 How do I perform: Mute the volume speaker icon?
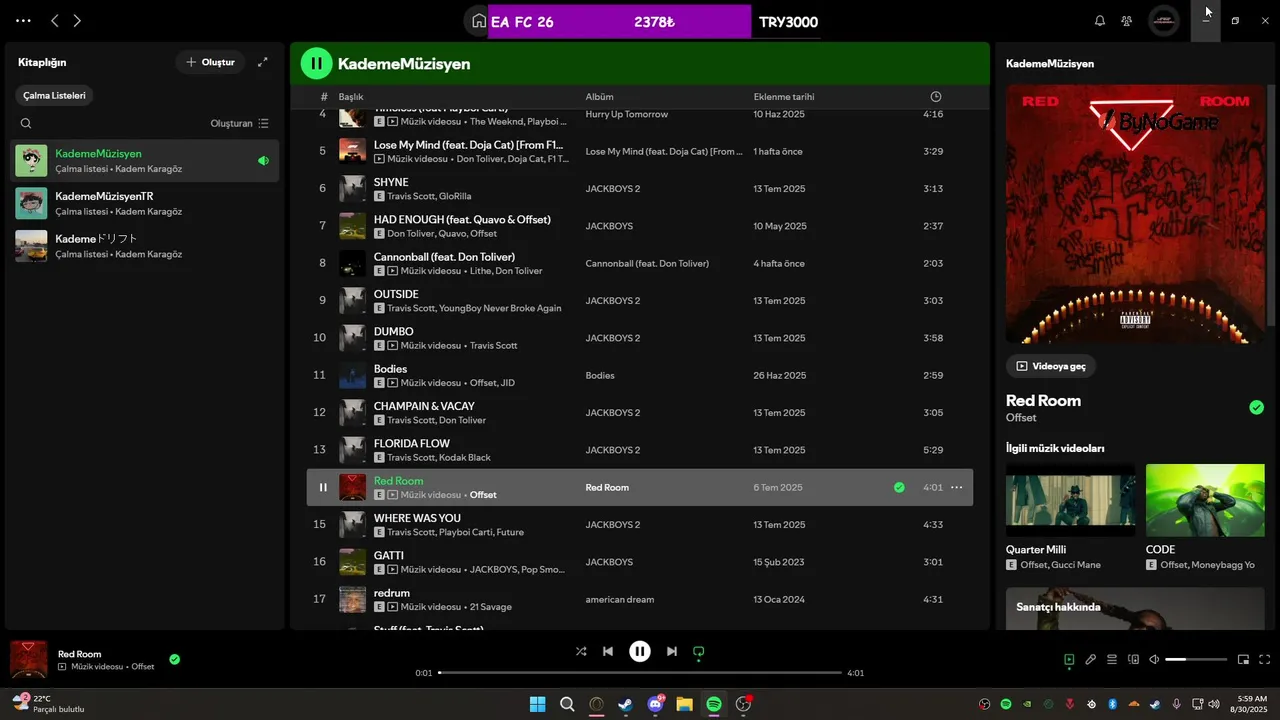[x=1154, y=659]
